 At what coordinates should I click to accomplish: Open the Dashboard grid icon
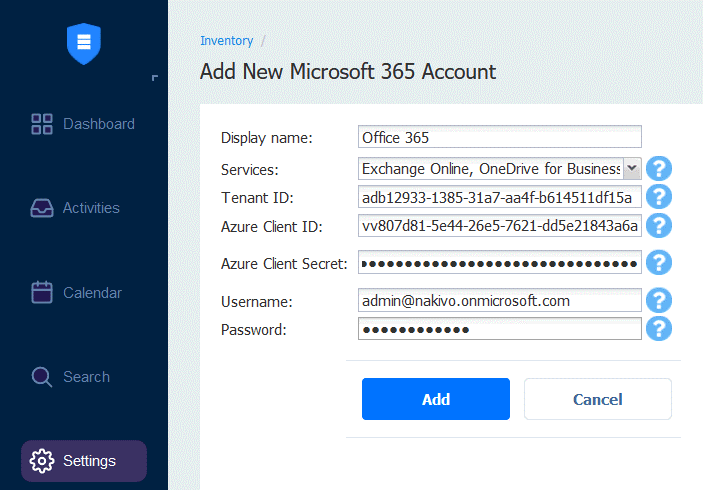(42, 124)
